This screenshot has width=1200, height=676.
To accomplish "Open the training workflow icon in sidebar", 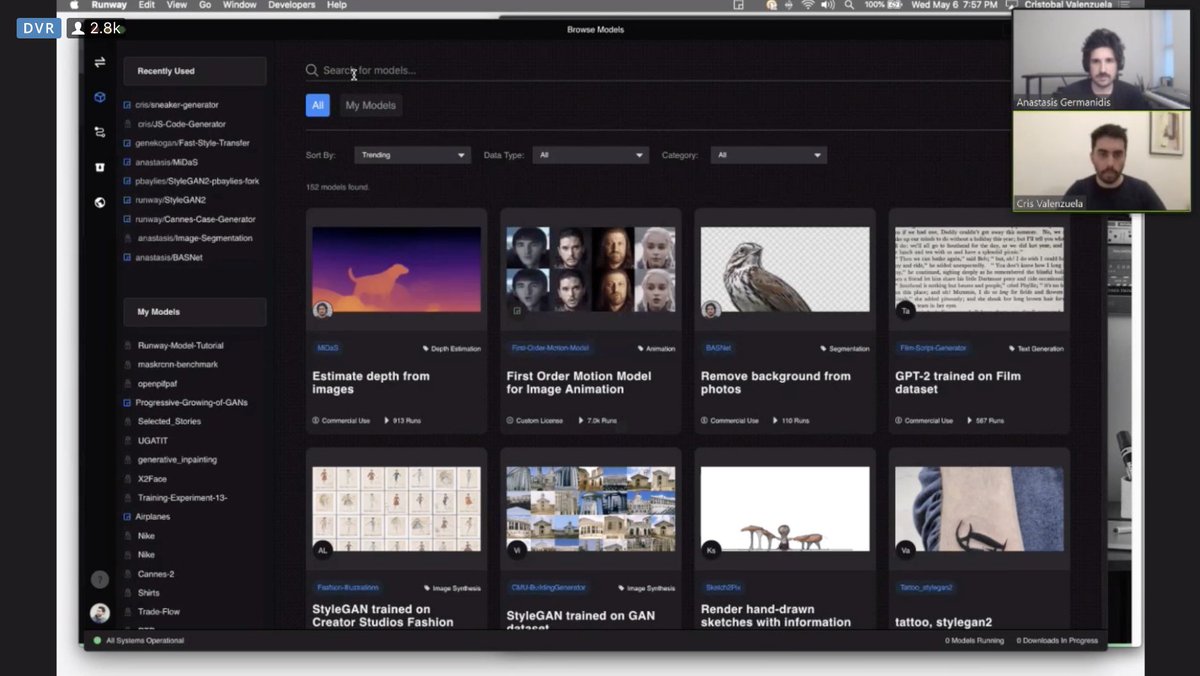I will (100, 132).
